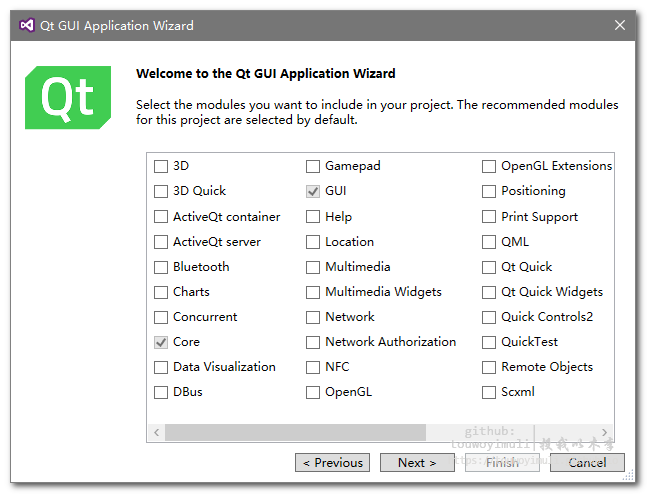Tick the Charts module checkbox
647x494 pixels.
click(161, 292)
